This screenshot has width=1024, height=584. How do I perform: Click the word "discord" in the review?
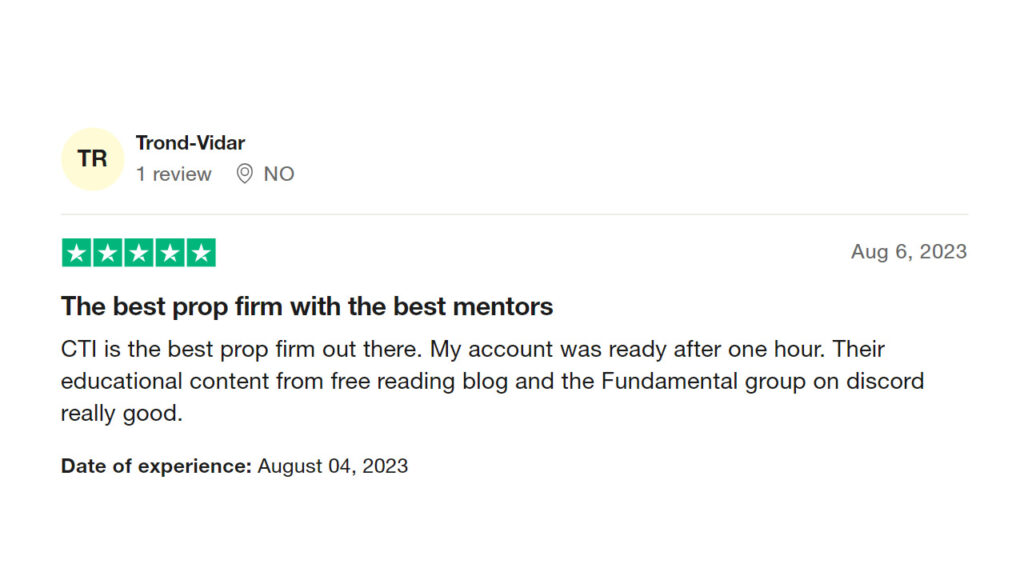pyautogui.click(x=886, y=381)
